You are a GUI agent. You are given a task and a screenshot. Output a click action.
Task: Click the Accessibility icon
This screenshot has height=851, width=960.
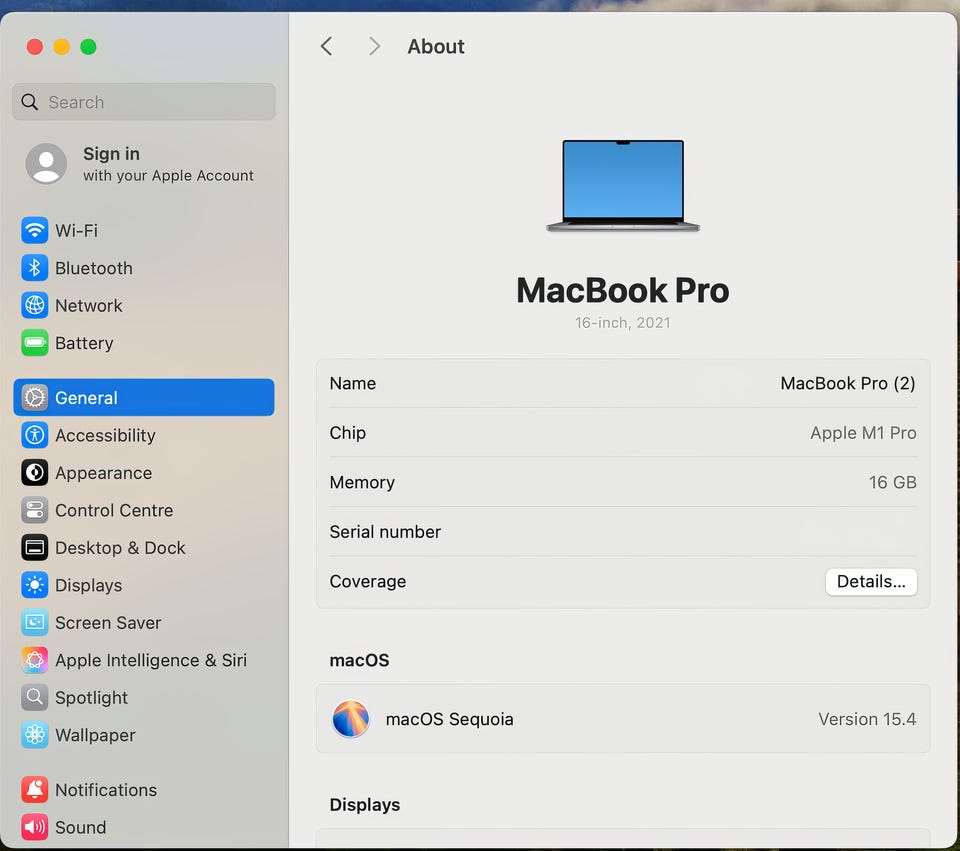(35, 435)
